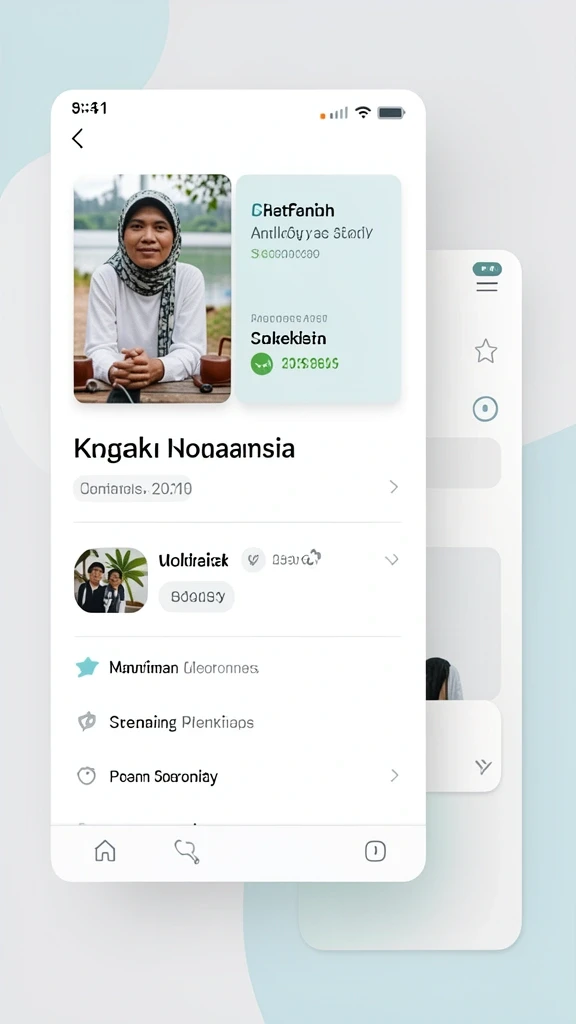Open details via chevron beside Oonіarels pill
The width and height of the screenshot is (576, 1024).
(394, 487)
